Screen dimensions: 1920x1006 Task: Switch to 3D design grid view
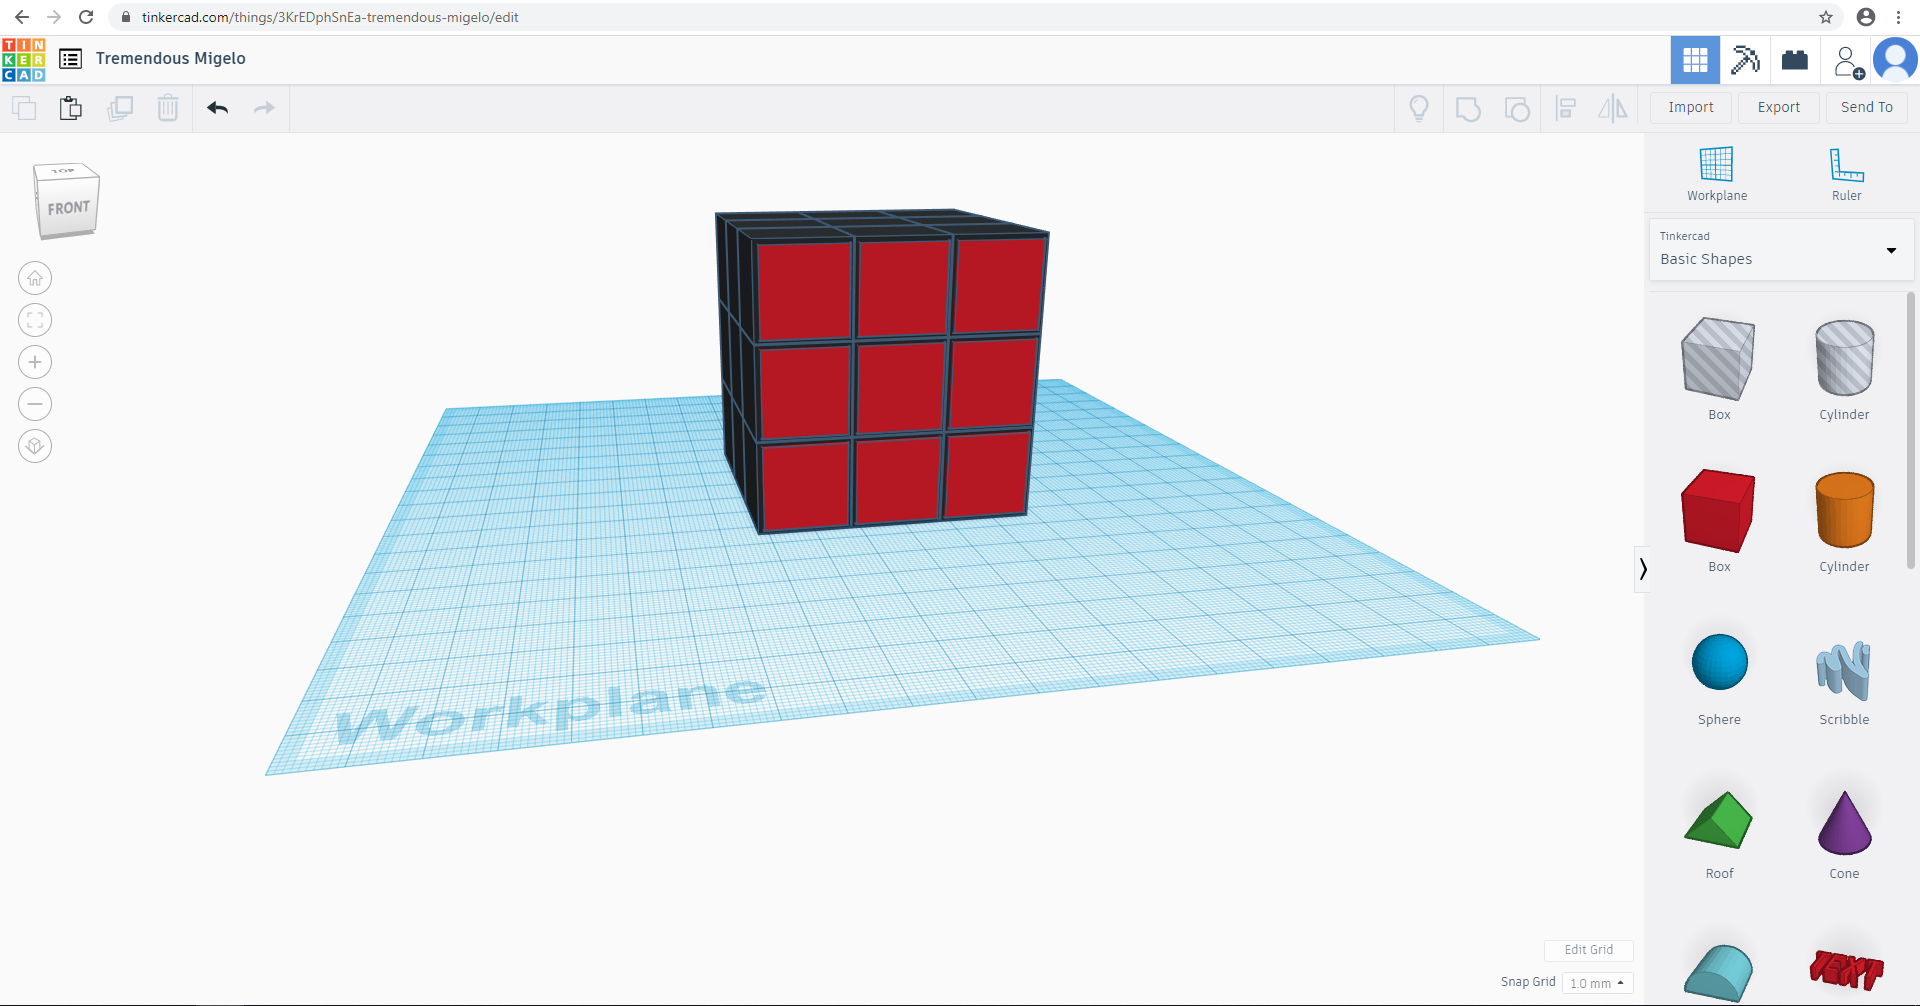[x=1695, y=60]
